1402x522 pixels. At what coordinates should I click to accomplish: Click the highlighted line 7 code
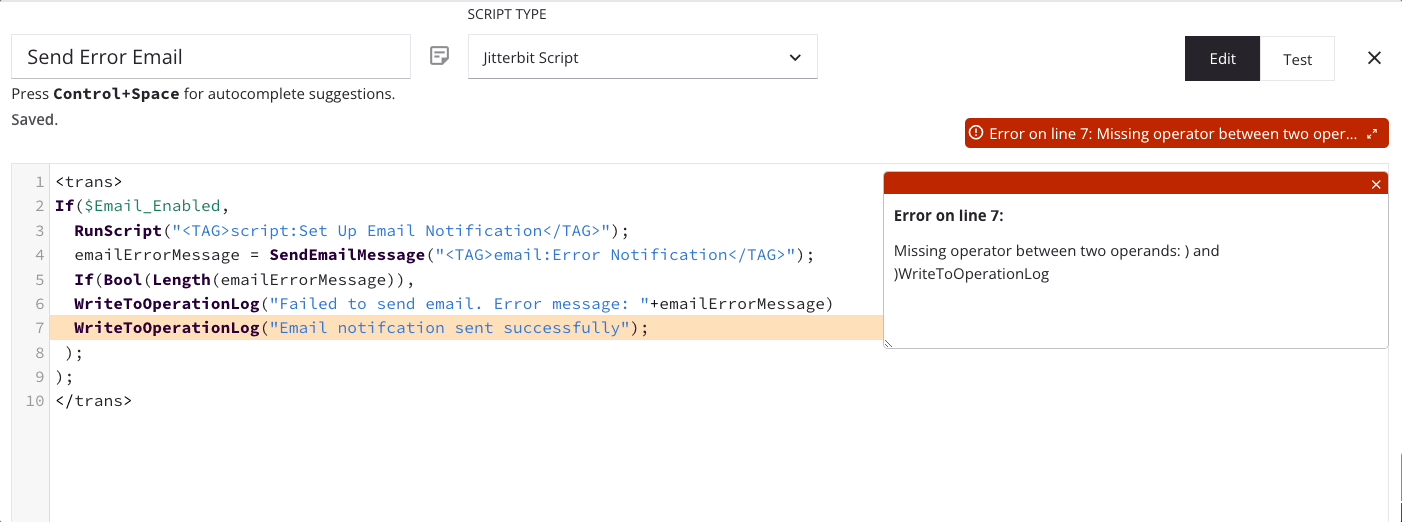pos(361,328)
